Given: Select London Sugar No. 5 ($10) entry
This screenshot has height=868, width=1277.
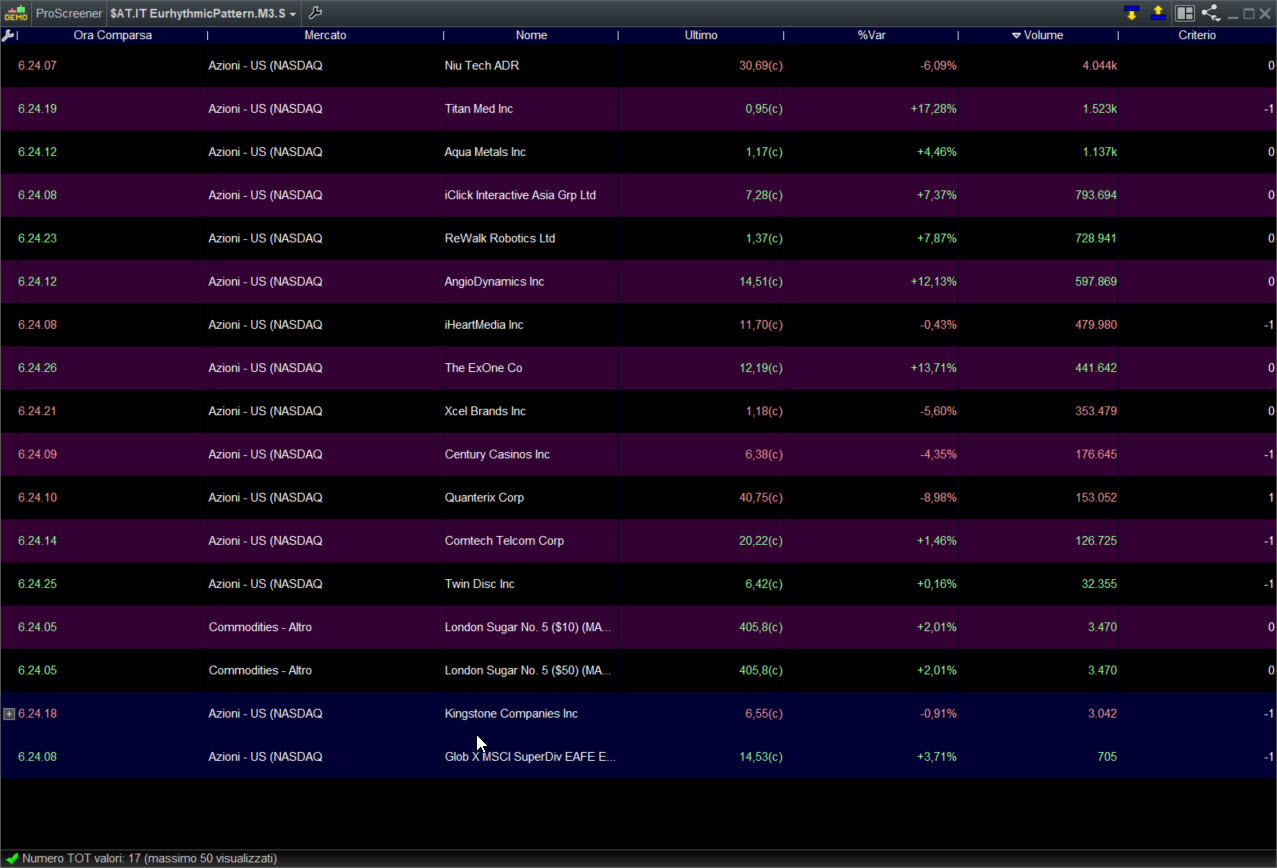Looking at the screenshot, I should 529,627.
